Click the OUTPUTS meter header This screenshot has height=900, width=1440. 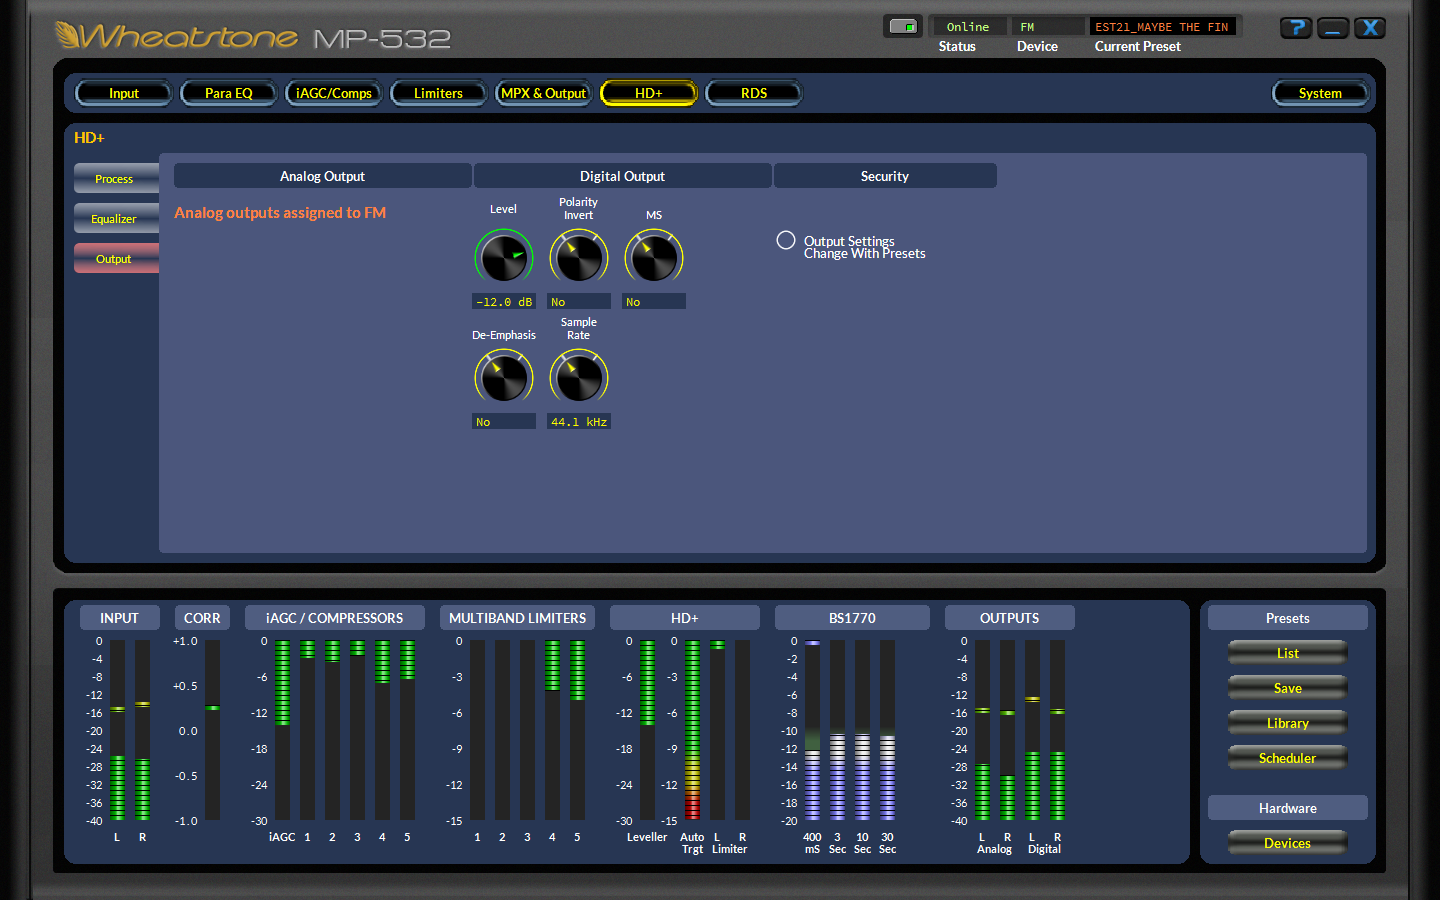[1010, 618]
